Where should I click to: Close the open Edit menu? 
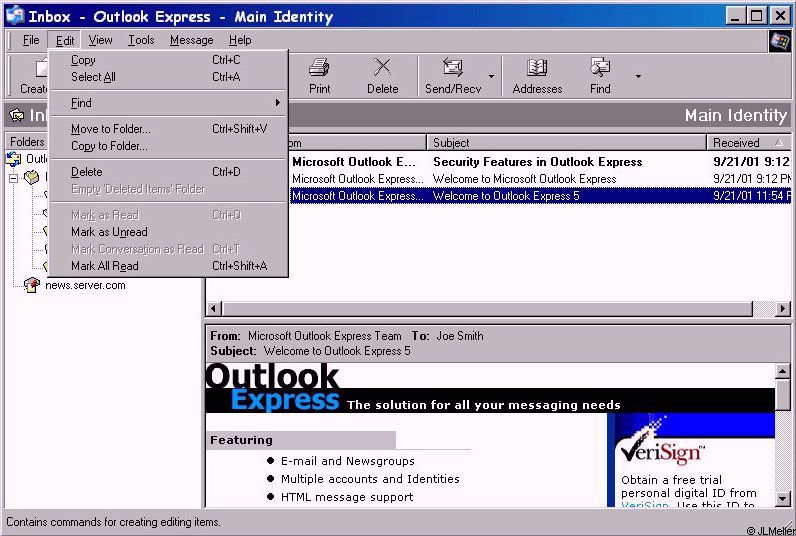click(x=64, y=40)
